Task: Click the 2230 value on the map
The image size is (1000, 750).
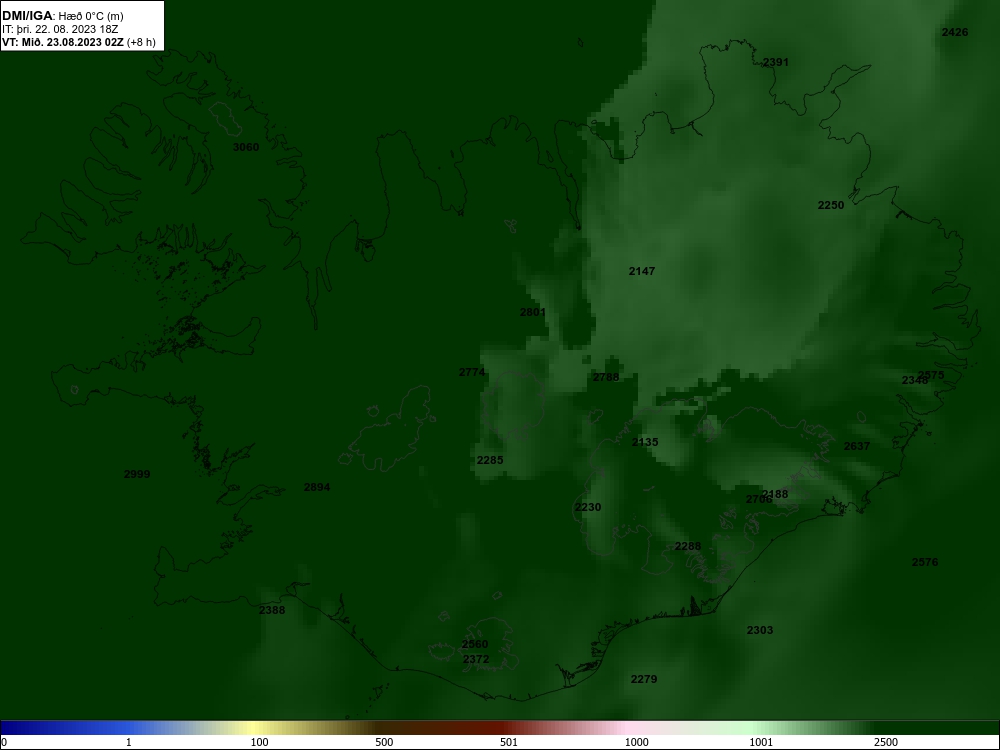Action: point(588,508)
